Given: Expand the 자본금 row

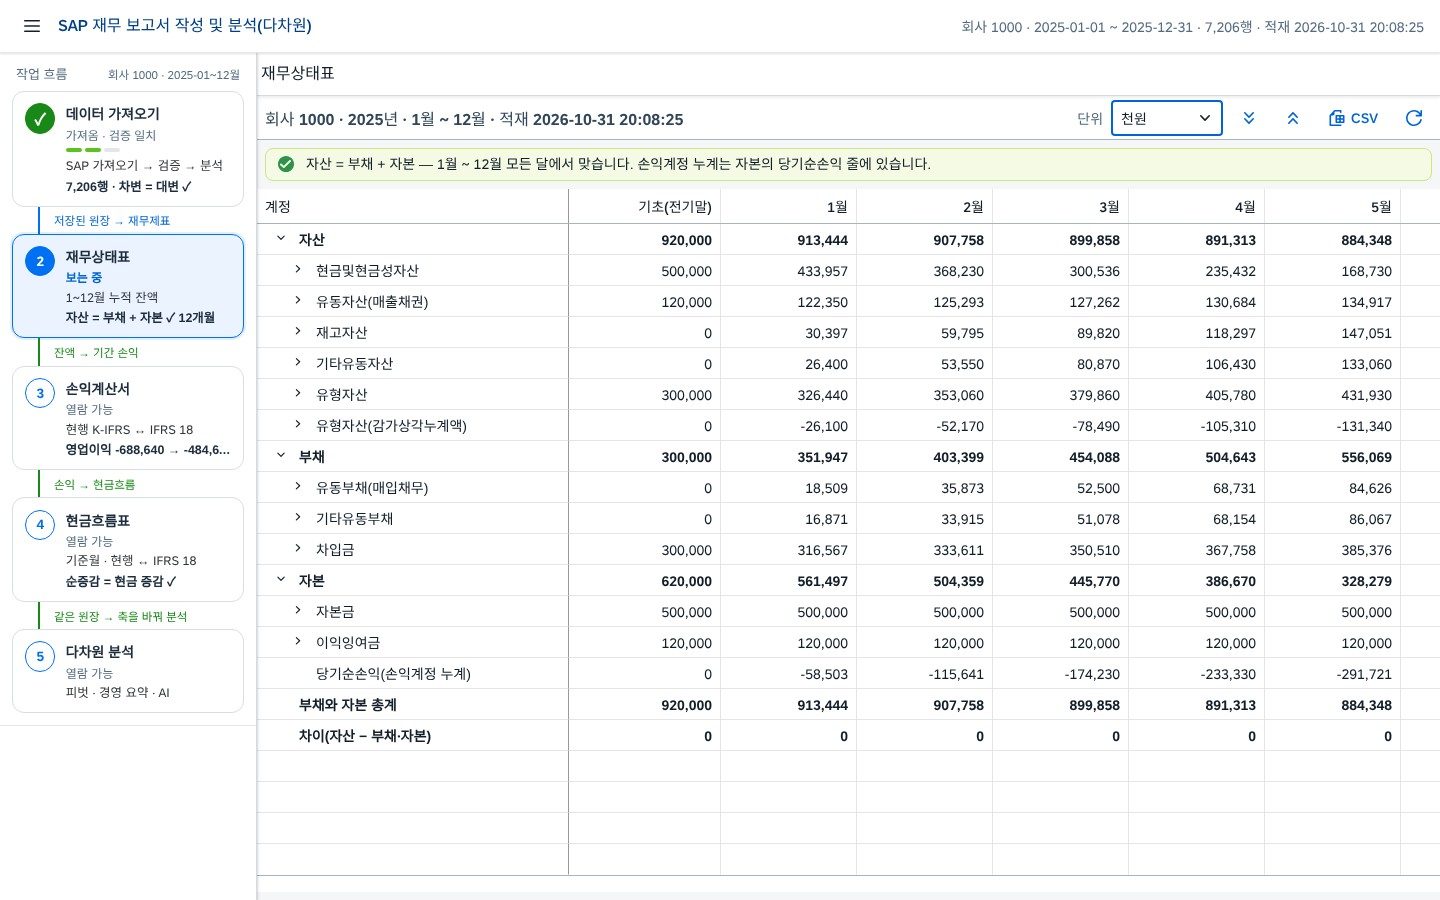Looking at the screenshot, I should pos(298,611).
